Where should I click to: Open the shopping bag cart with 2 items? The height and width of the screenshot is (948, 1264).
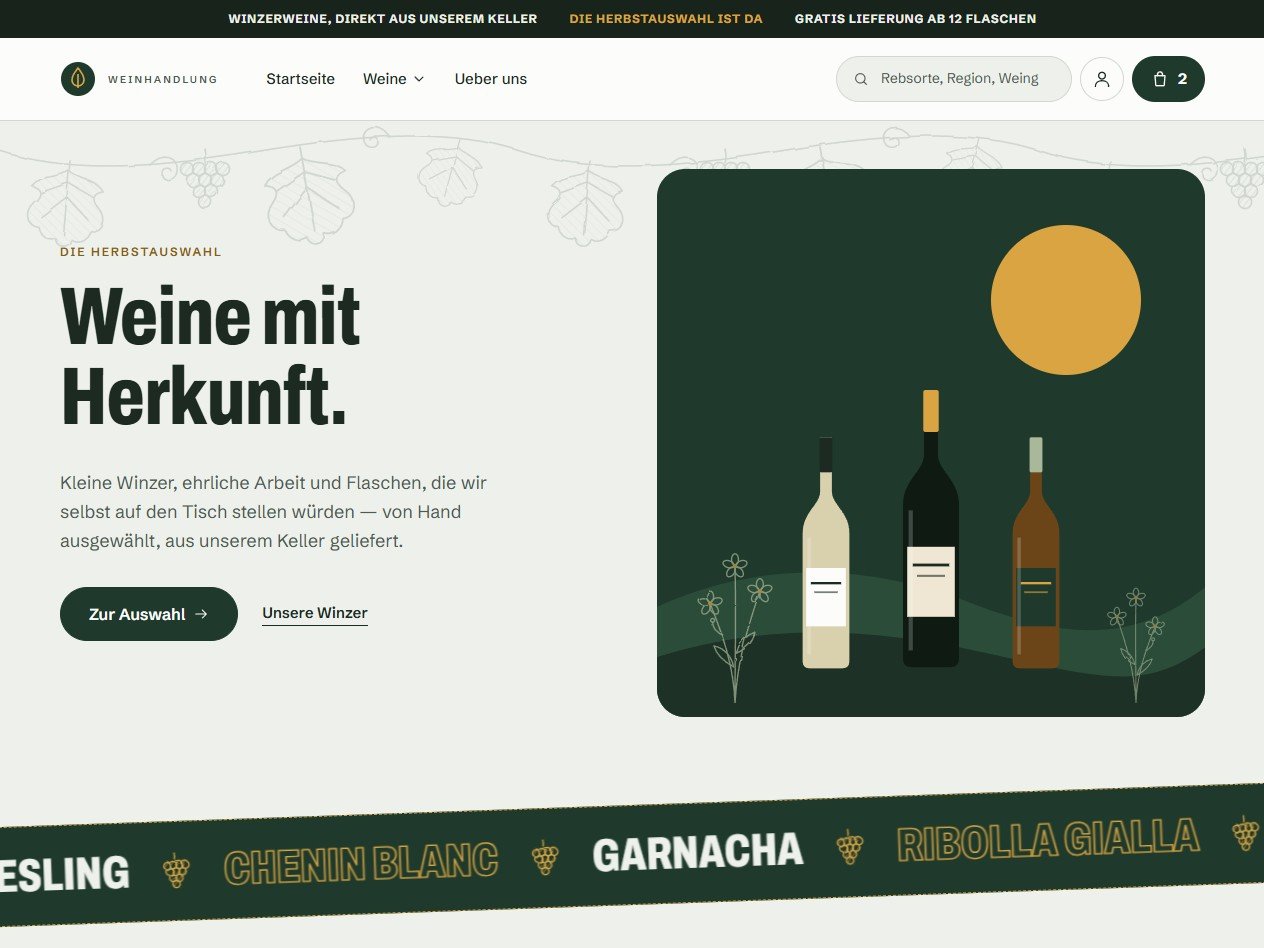point(1168,79)
